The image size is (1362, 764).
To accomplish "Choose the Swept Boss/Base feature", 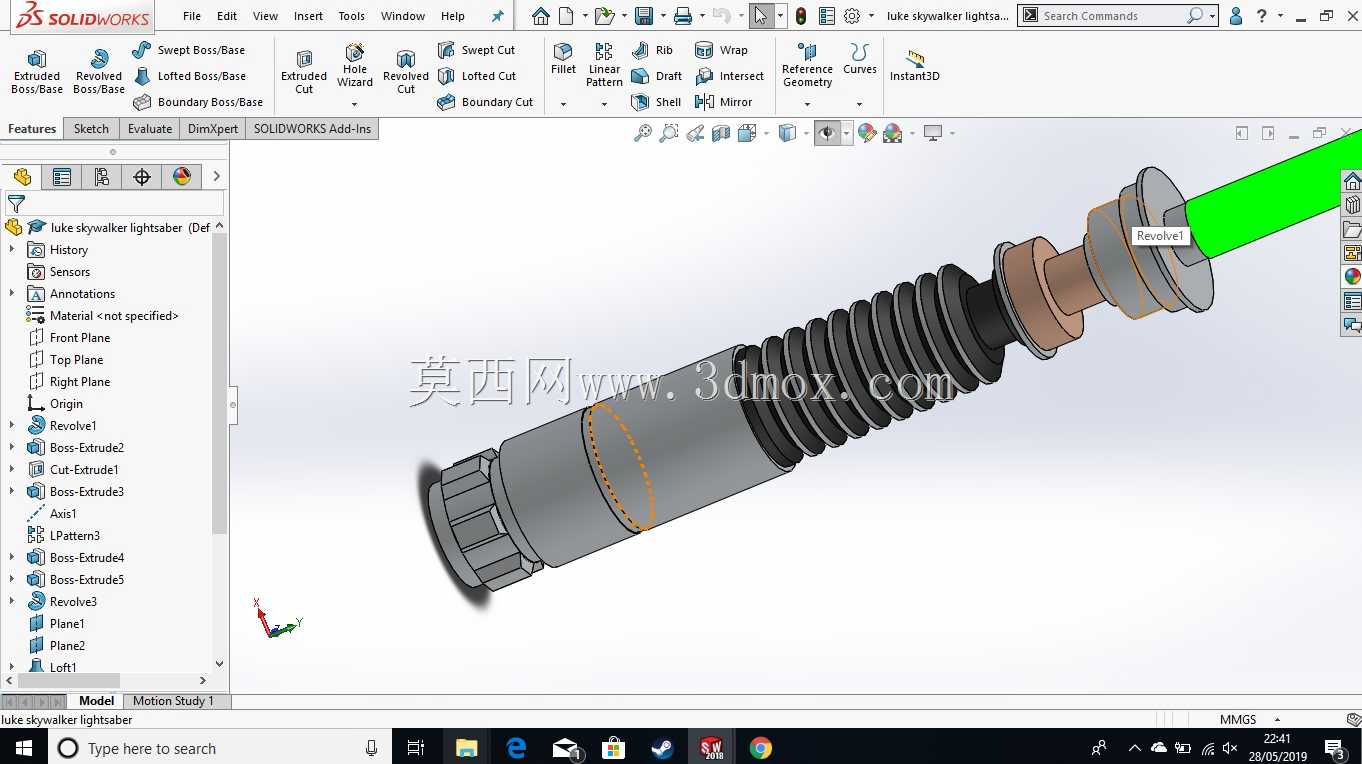I will tap(189, 50).
